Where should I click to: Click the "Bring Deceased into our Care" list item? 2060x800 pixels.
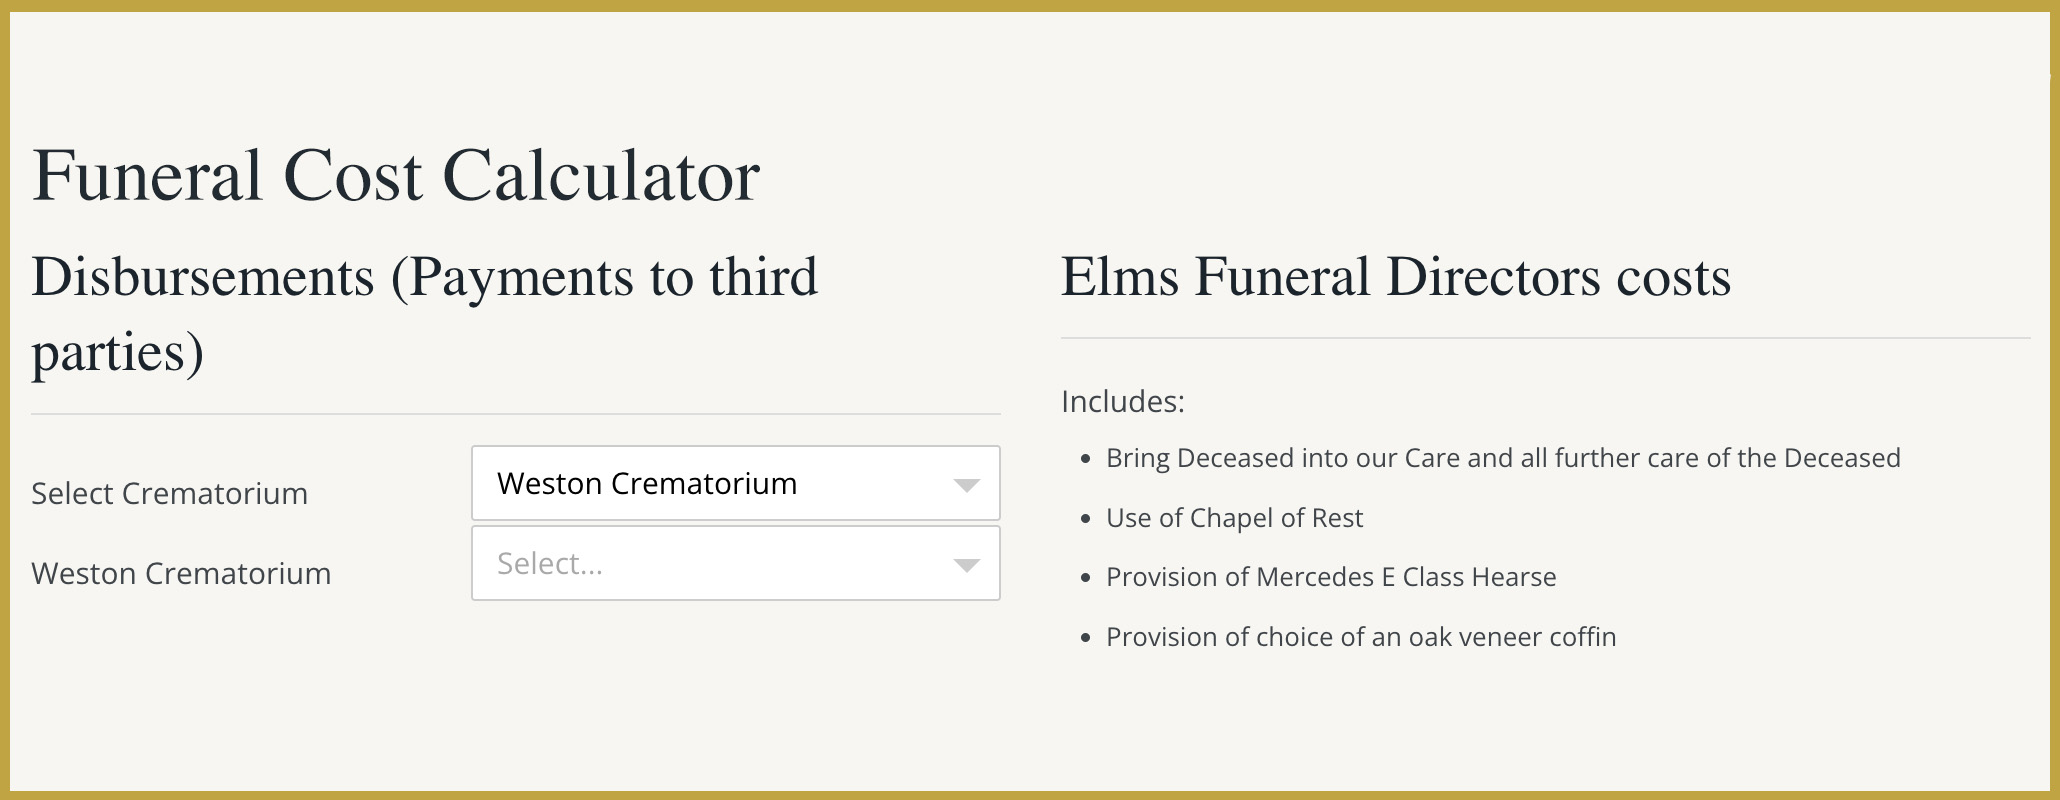point(1502,458)
